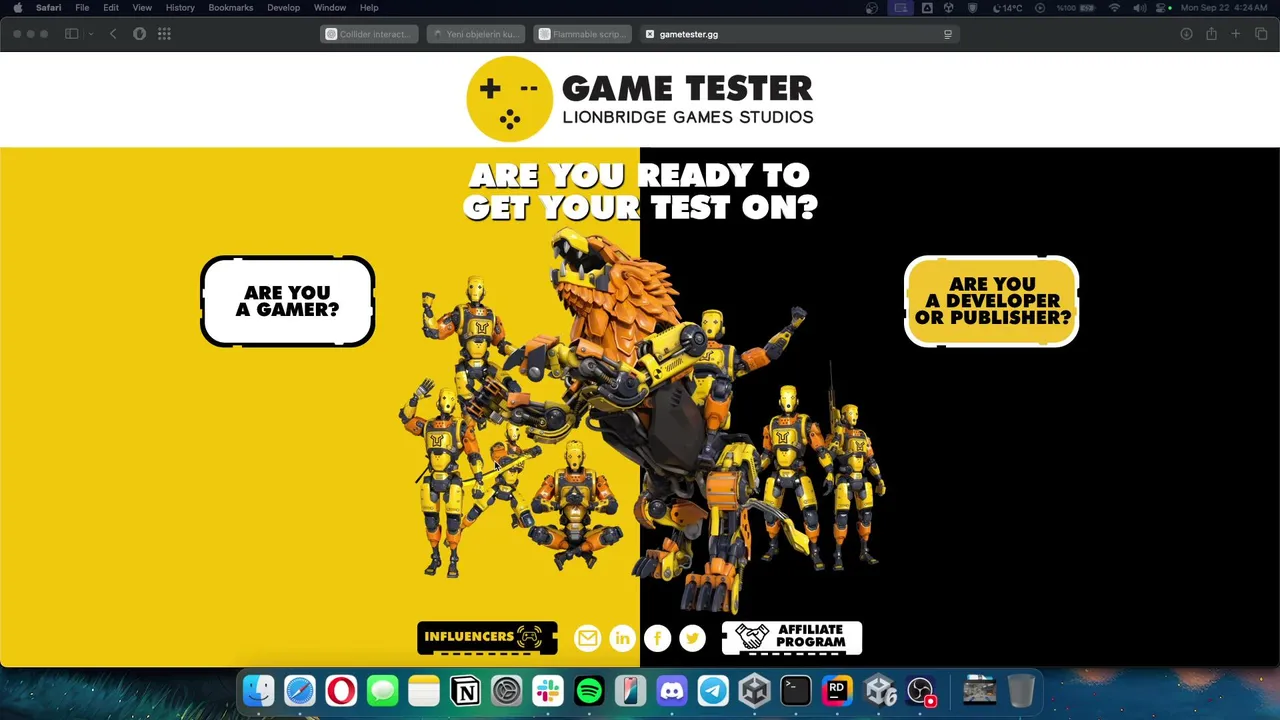Image resolution: width=1280 pixels, height=720 pixels.
Task: Open Unity Hub from the dock
Action: 755,691
